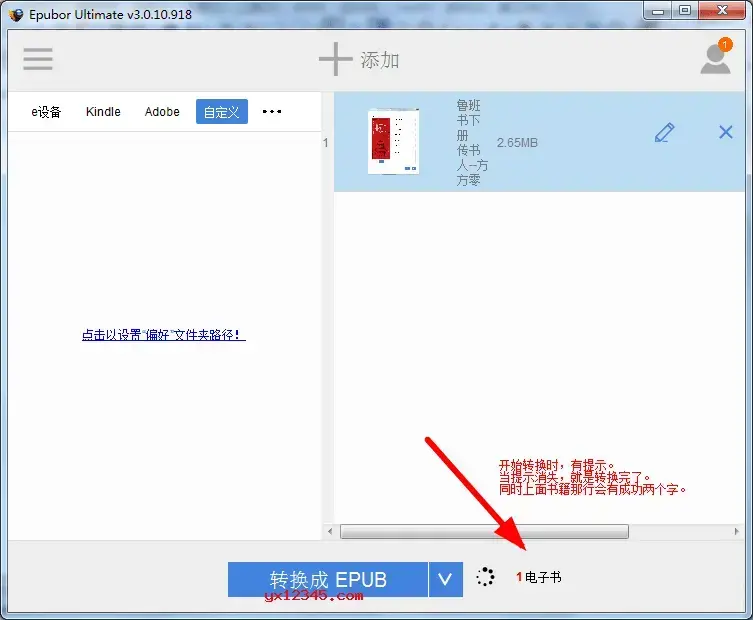
Task: Edit the book metadata with pencil icon
Action: (665, 133)
